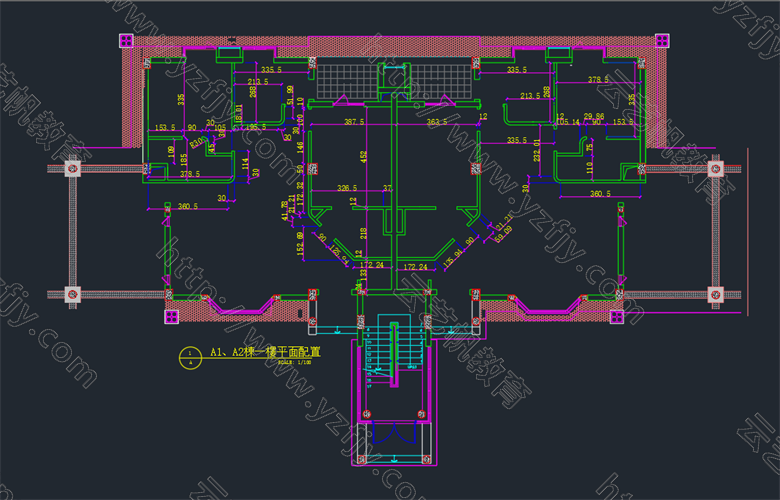Click the "41.78" vertical dimension text
The width and height of the screenshot is (780, 500).
coord(285,211)
